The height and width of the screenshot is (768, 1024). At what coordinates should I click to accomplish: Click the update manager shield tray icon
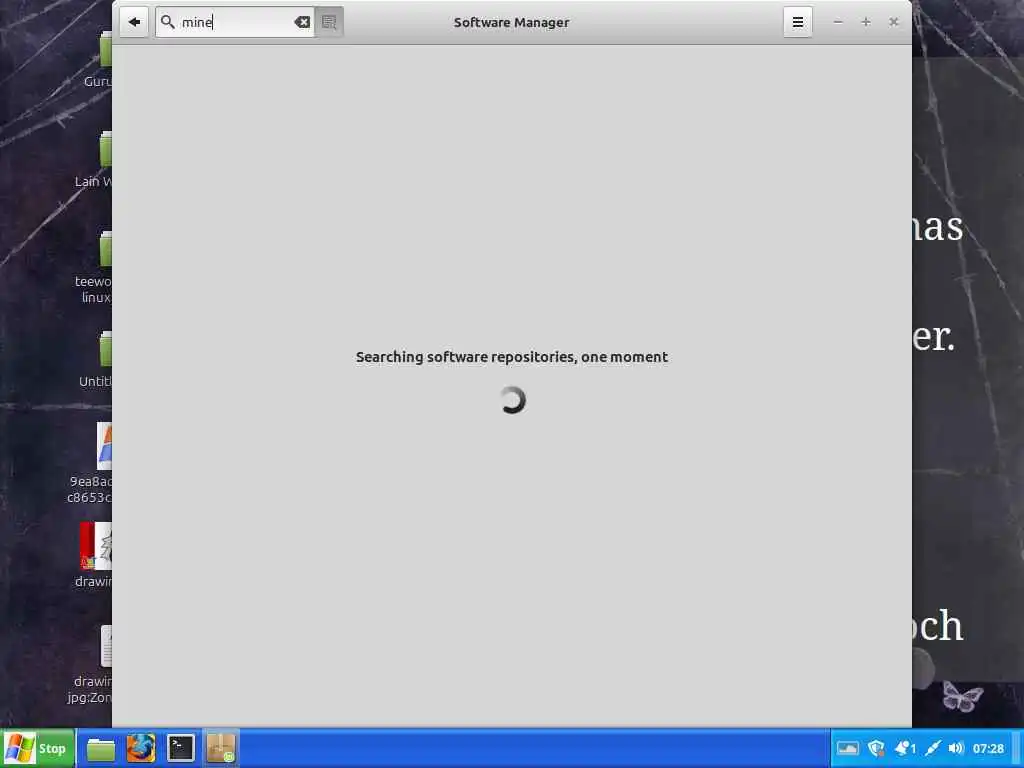876,748
